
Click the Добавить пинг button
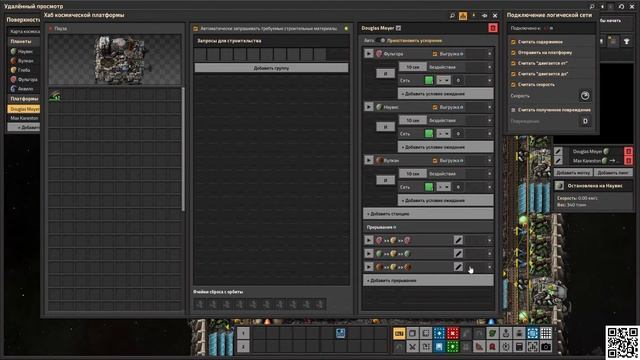point(613,173)
